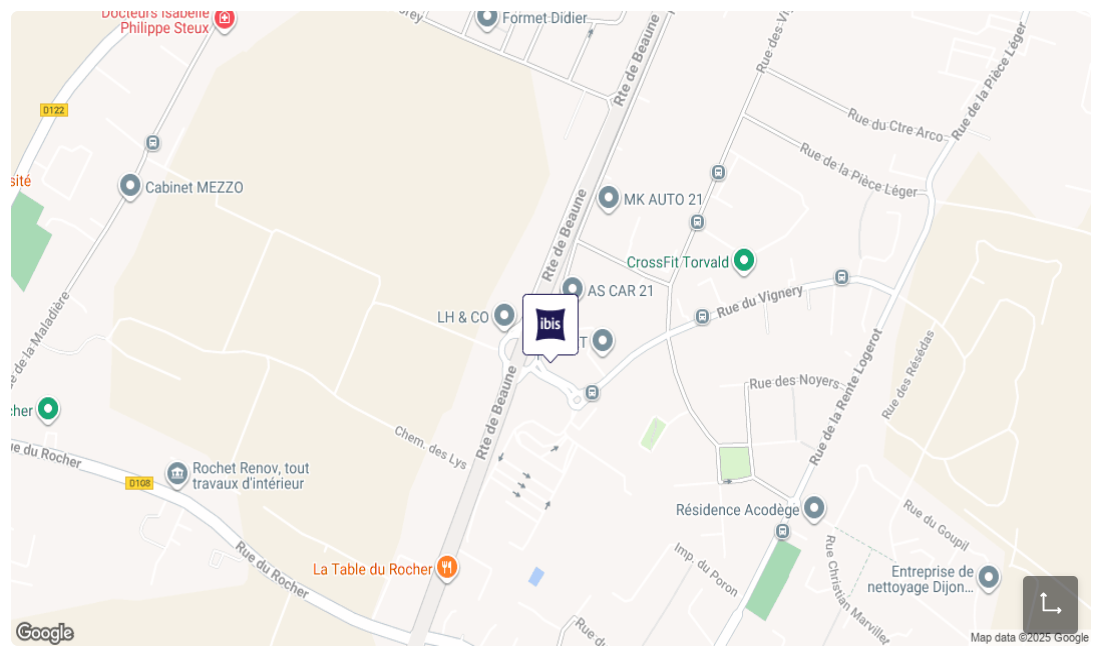Click the La Table du Rocher label
This screenshot has height=659, width=1102.
point(372,569)
